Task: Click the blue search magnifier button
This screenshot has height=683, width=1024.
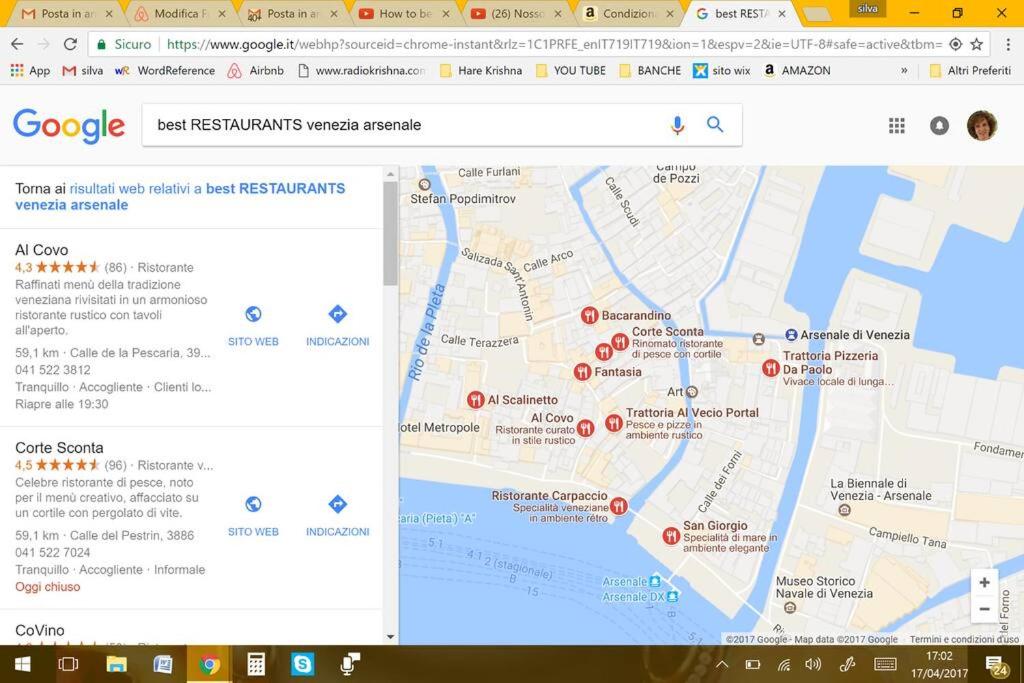Action: pyautogui.click(x=715, y=124)
